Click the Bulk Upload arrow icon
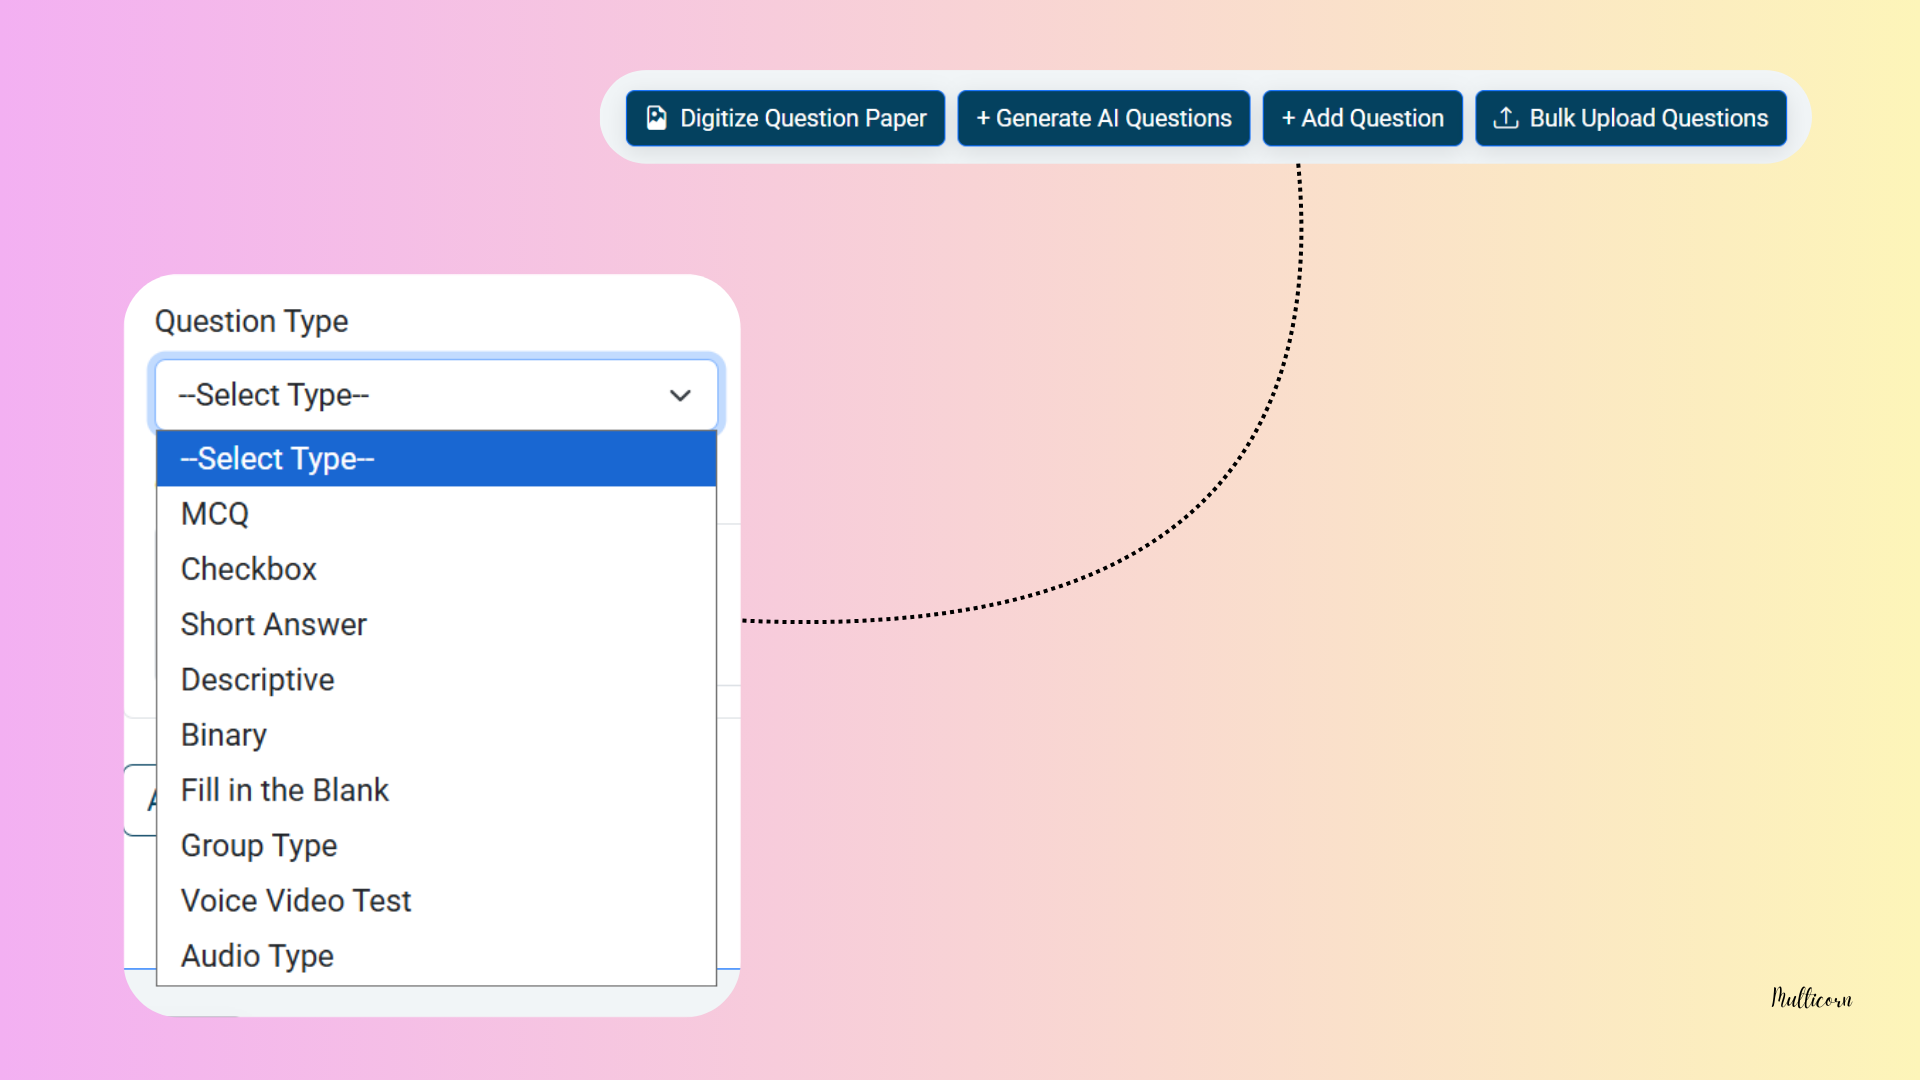 pos(1505,118)
